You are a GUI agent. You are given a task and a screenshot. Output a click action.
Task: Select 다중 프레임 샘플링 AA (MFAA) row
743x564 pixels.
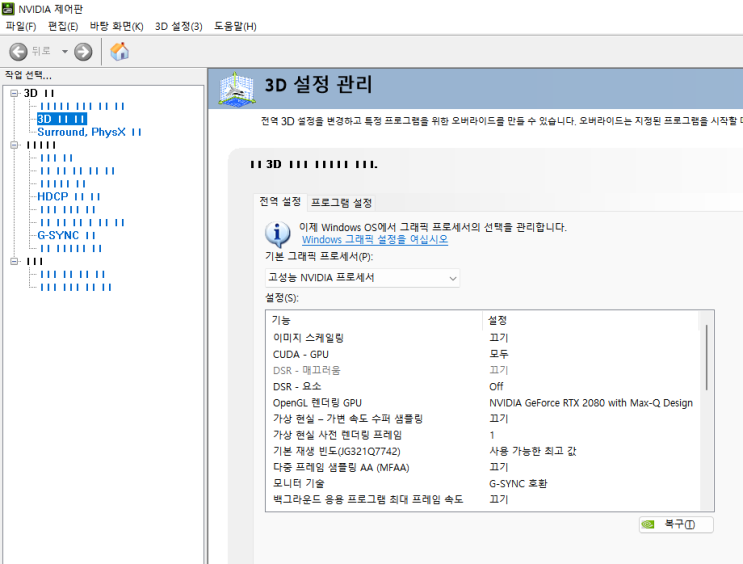pyautogui.click(x=482, y=467)
